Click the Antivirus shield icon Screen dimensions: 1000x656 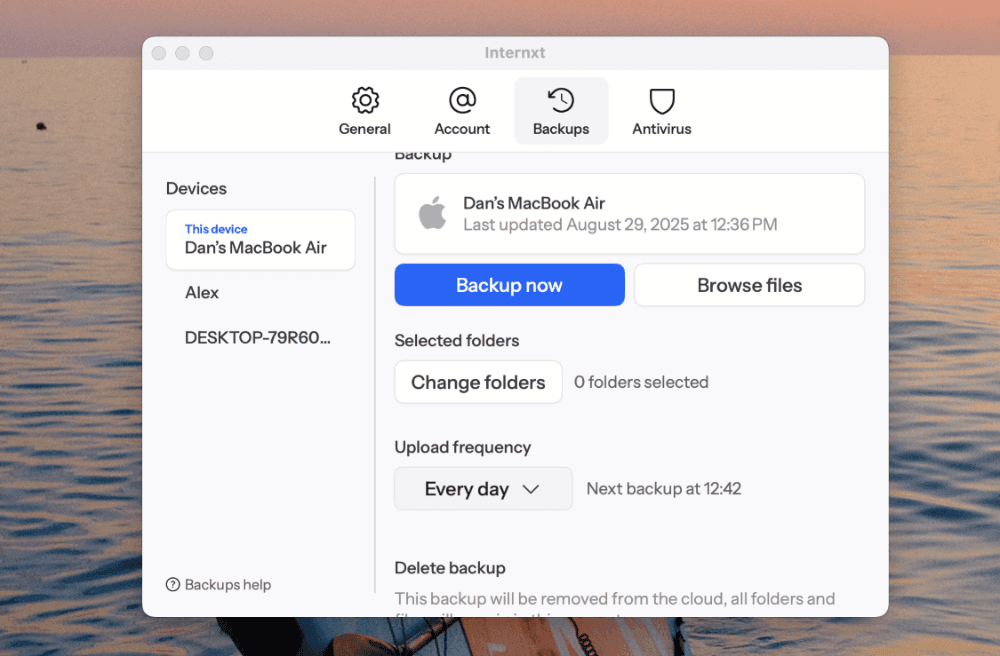pyautogui.click(x=662, y=100)
